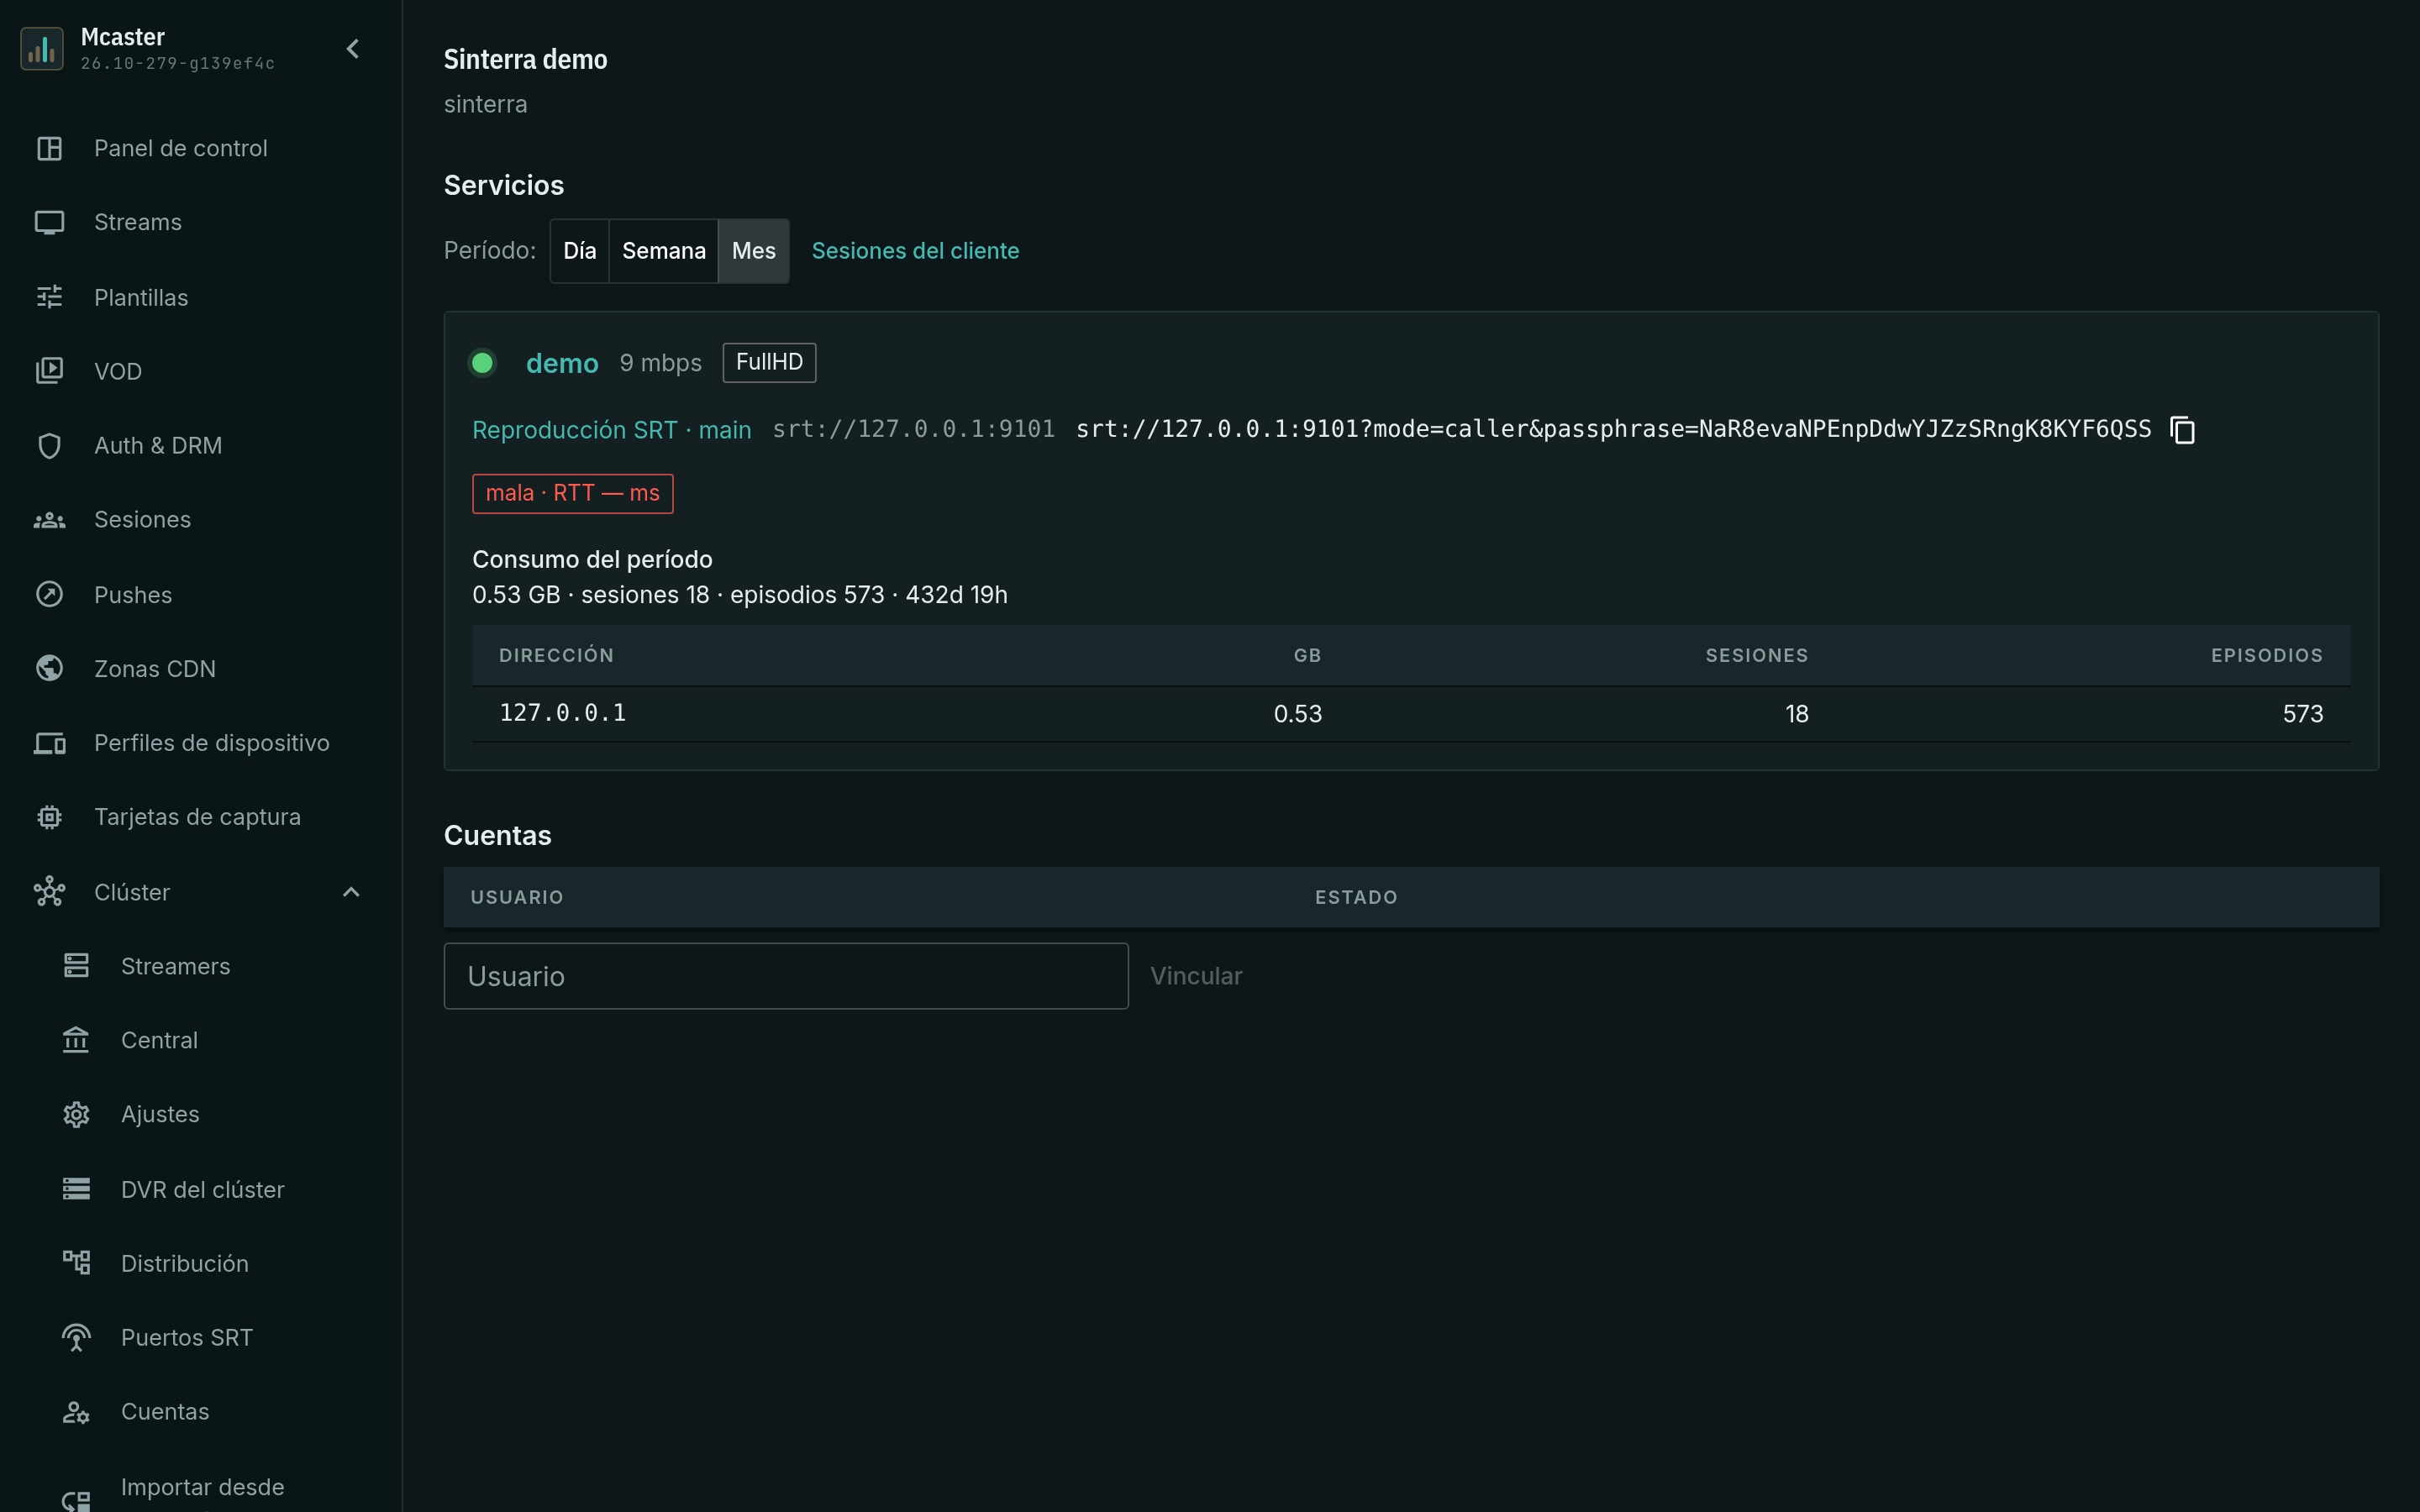Viewport: 2420px width, 1512px height.
Task: Click the Central bank building icon
Action: [76, 1040]
